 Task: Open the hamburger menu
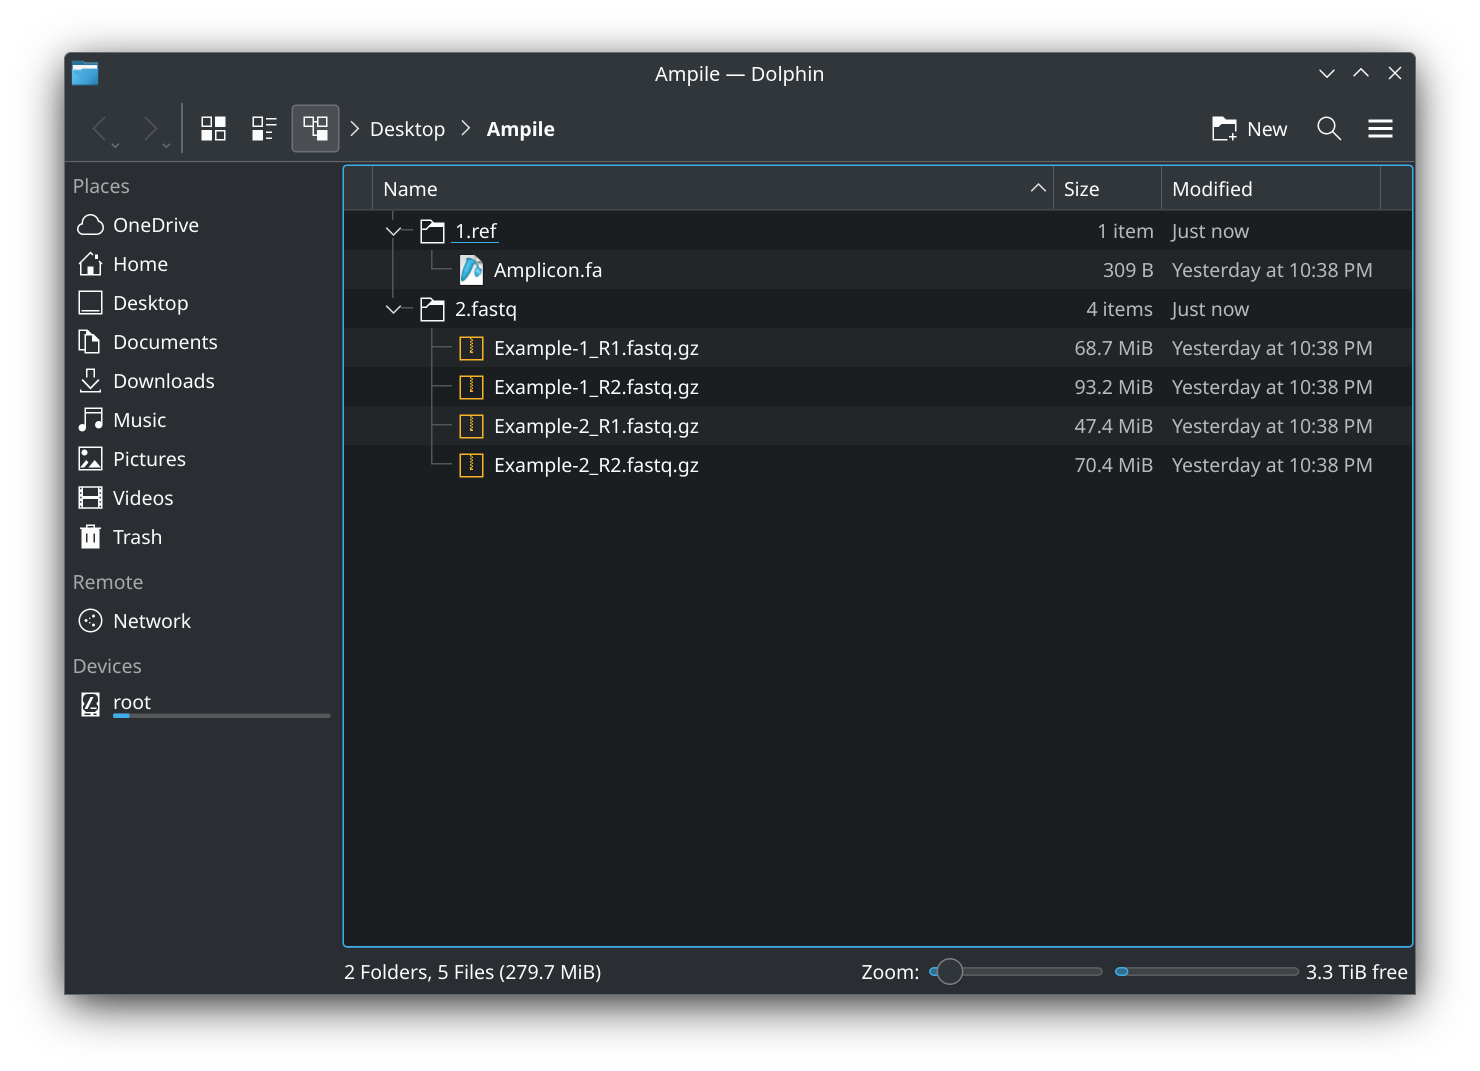coord(1380,128)
